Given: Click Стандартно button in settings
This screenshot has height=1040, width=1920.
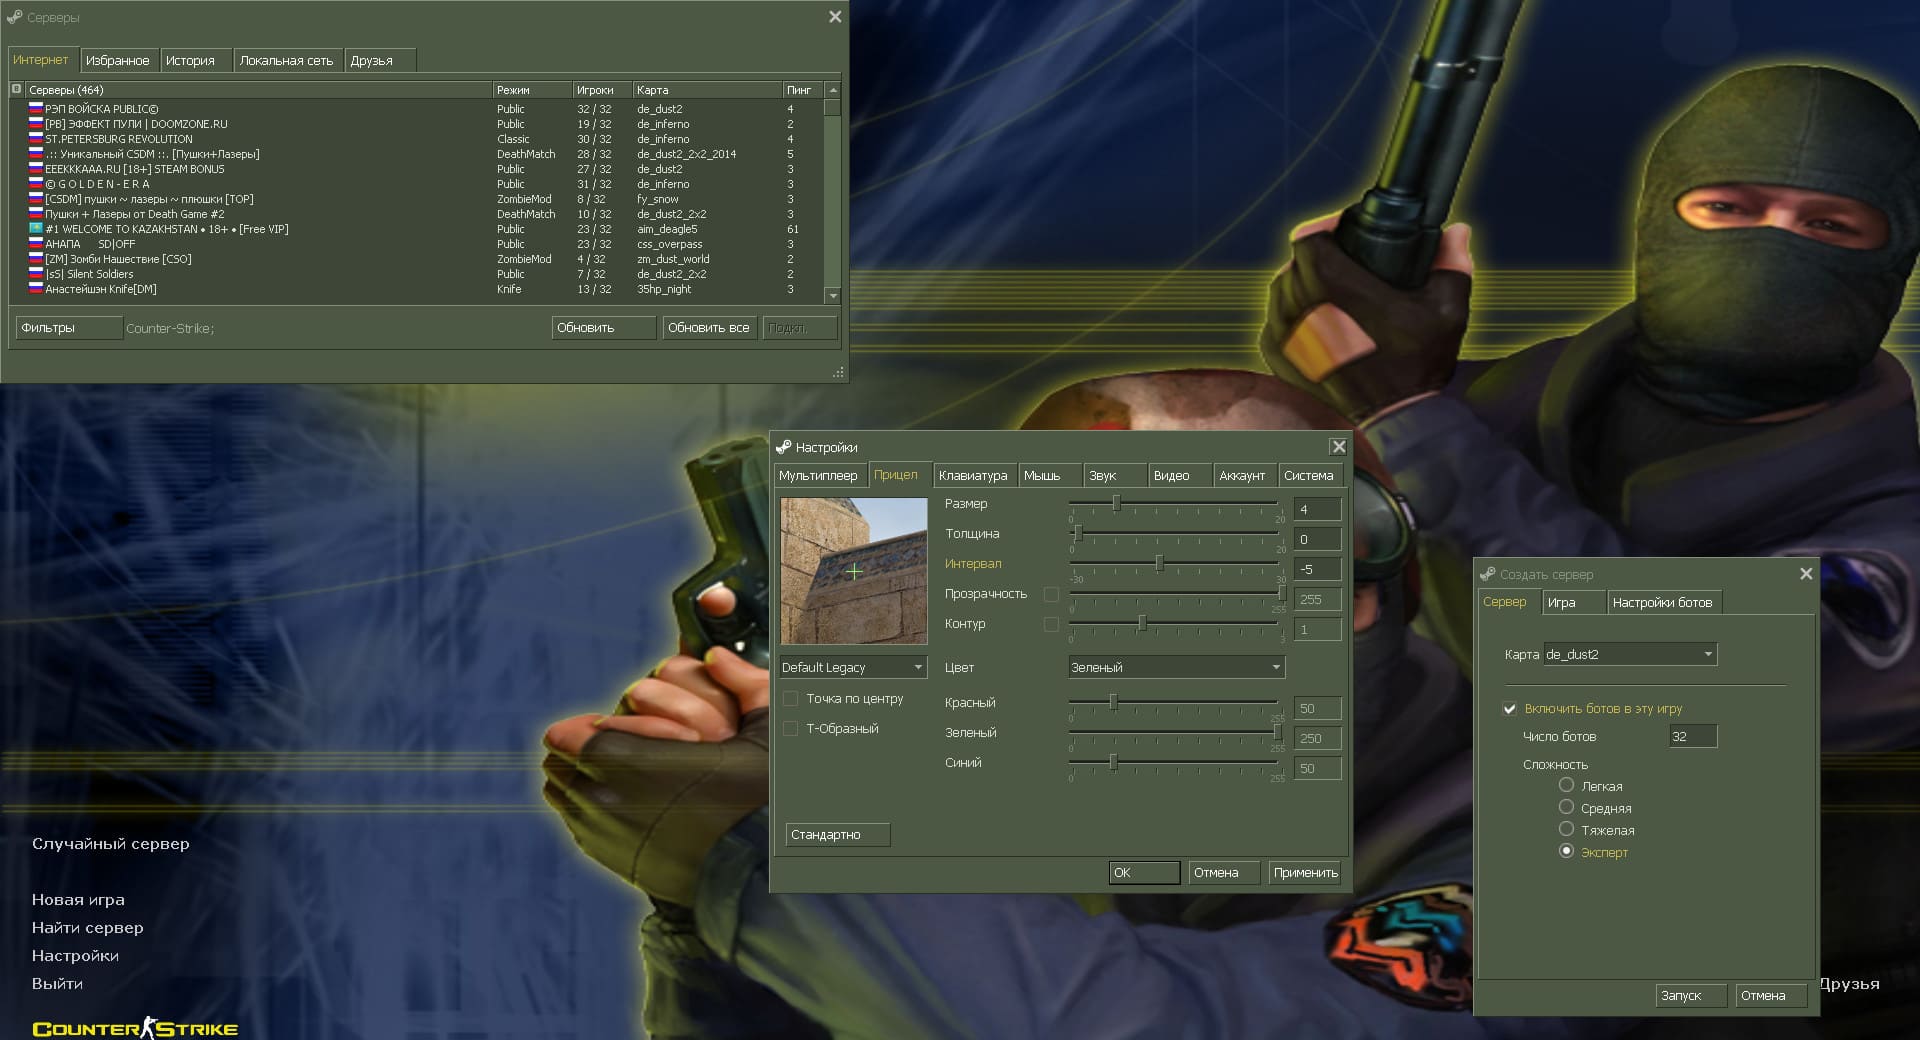Looking at the screenshot, I should pyautogui.click(x=838, y=835).
